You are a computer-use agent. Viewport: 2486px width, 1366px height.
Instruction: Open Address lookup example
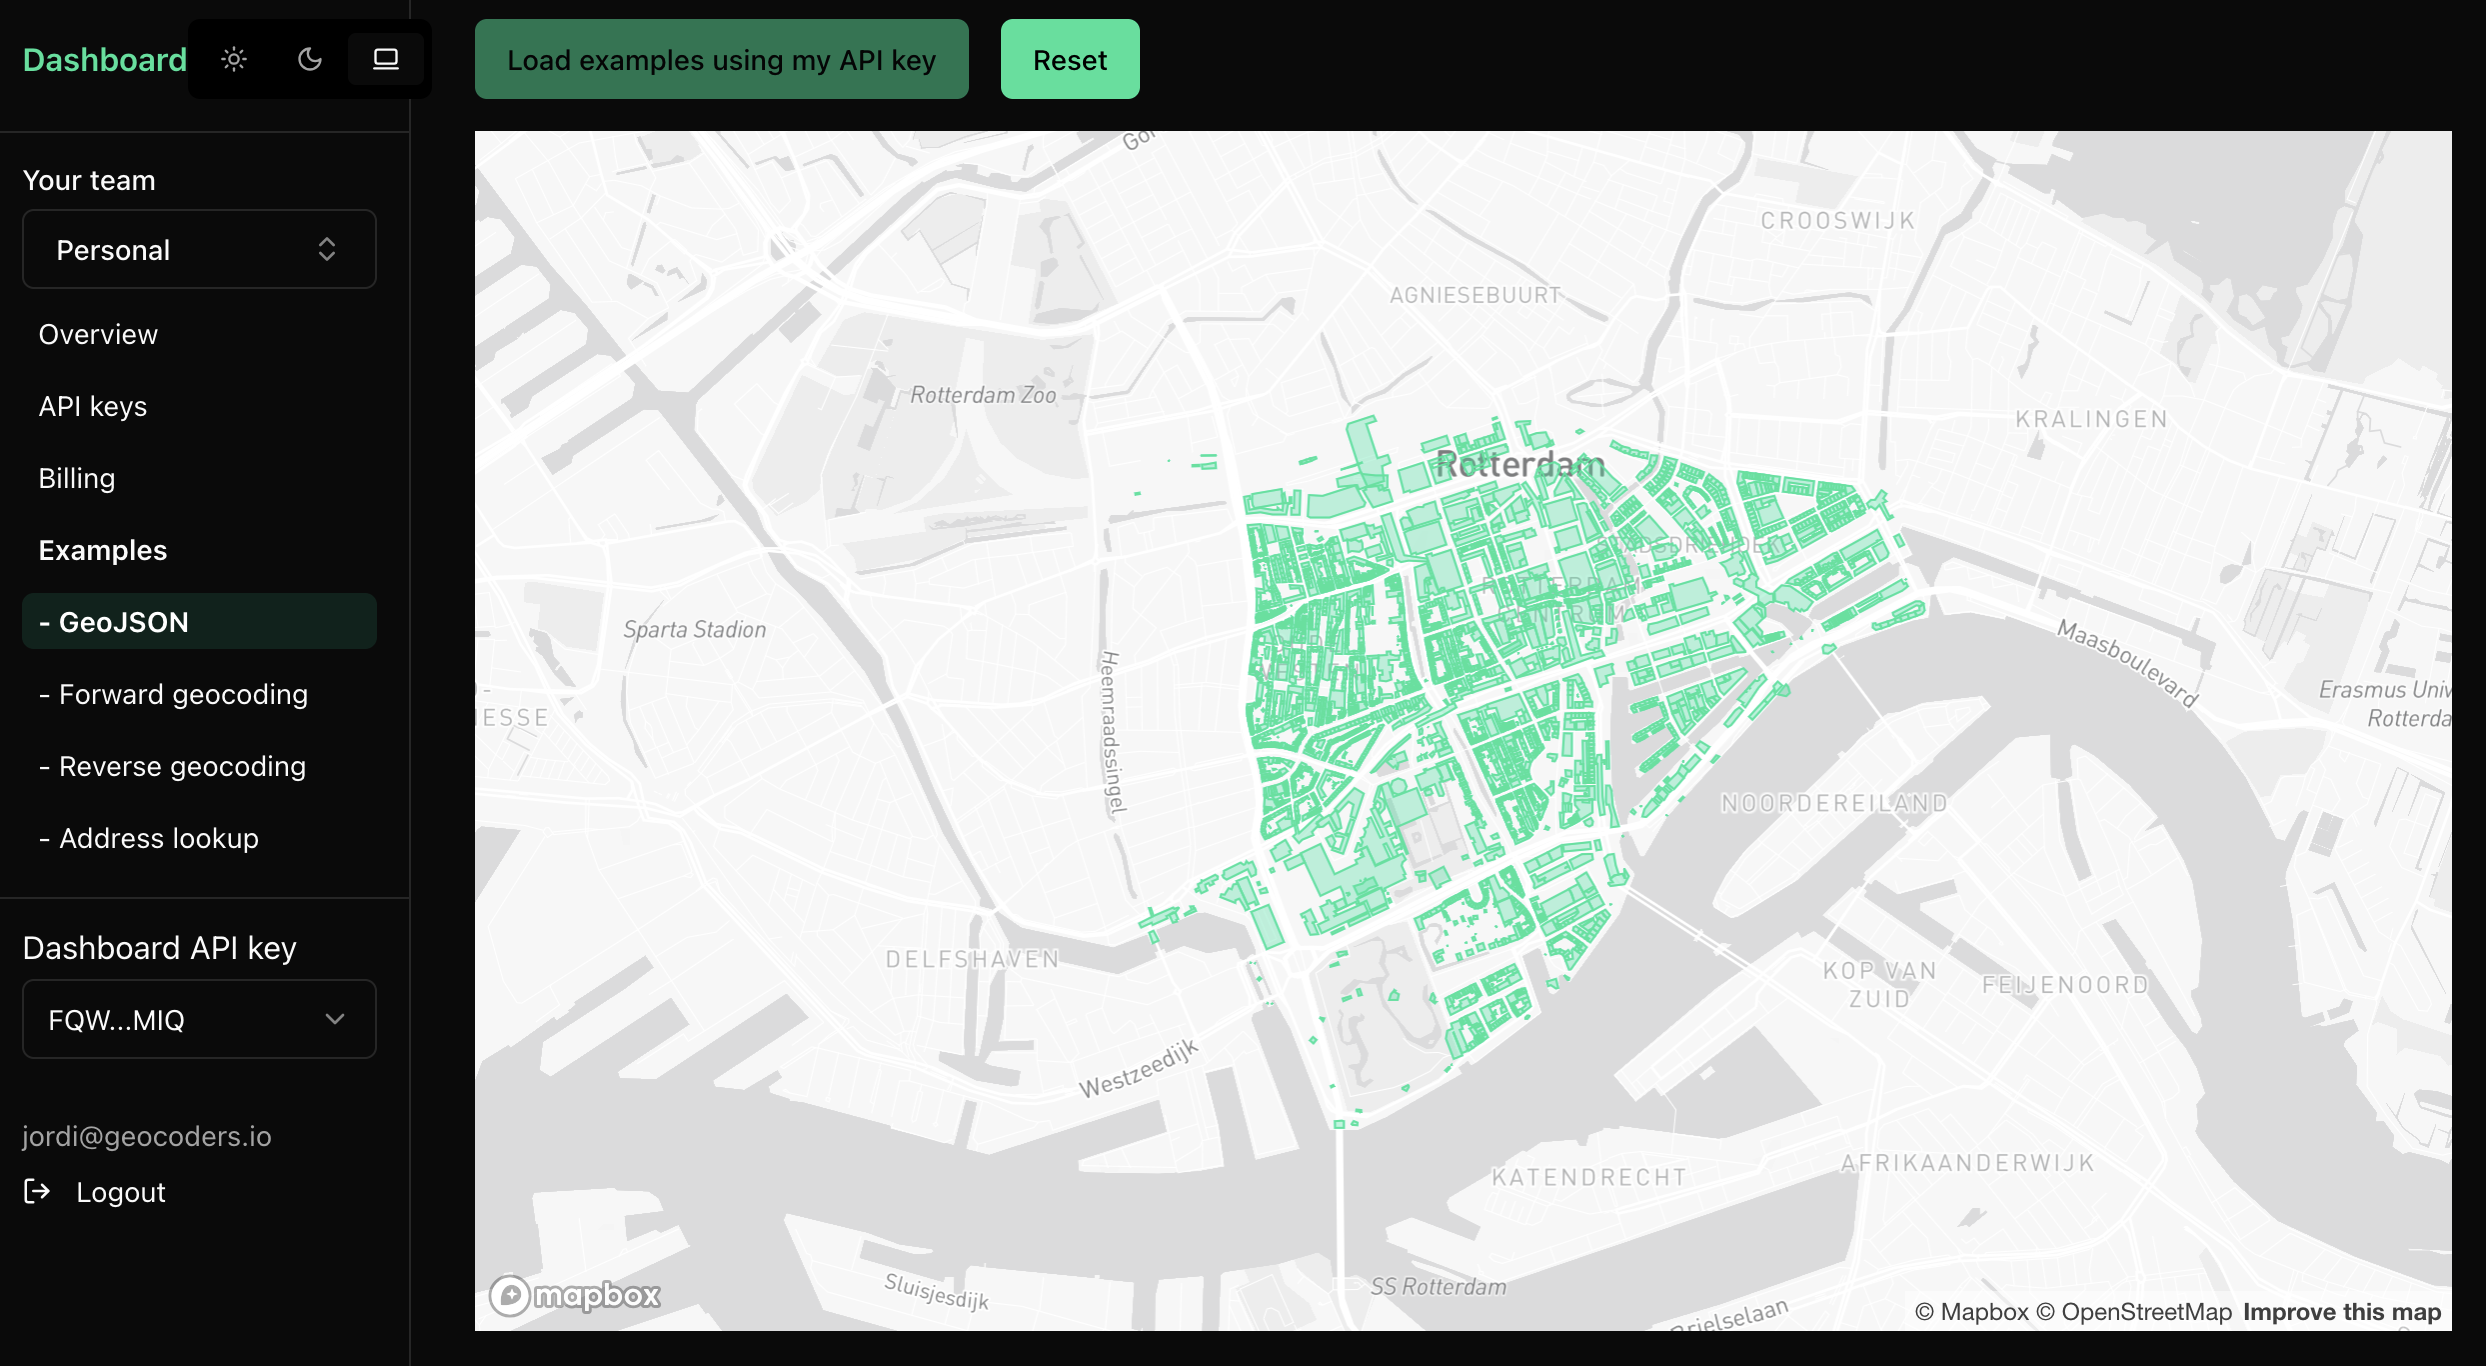coord(148,838)
